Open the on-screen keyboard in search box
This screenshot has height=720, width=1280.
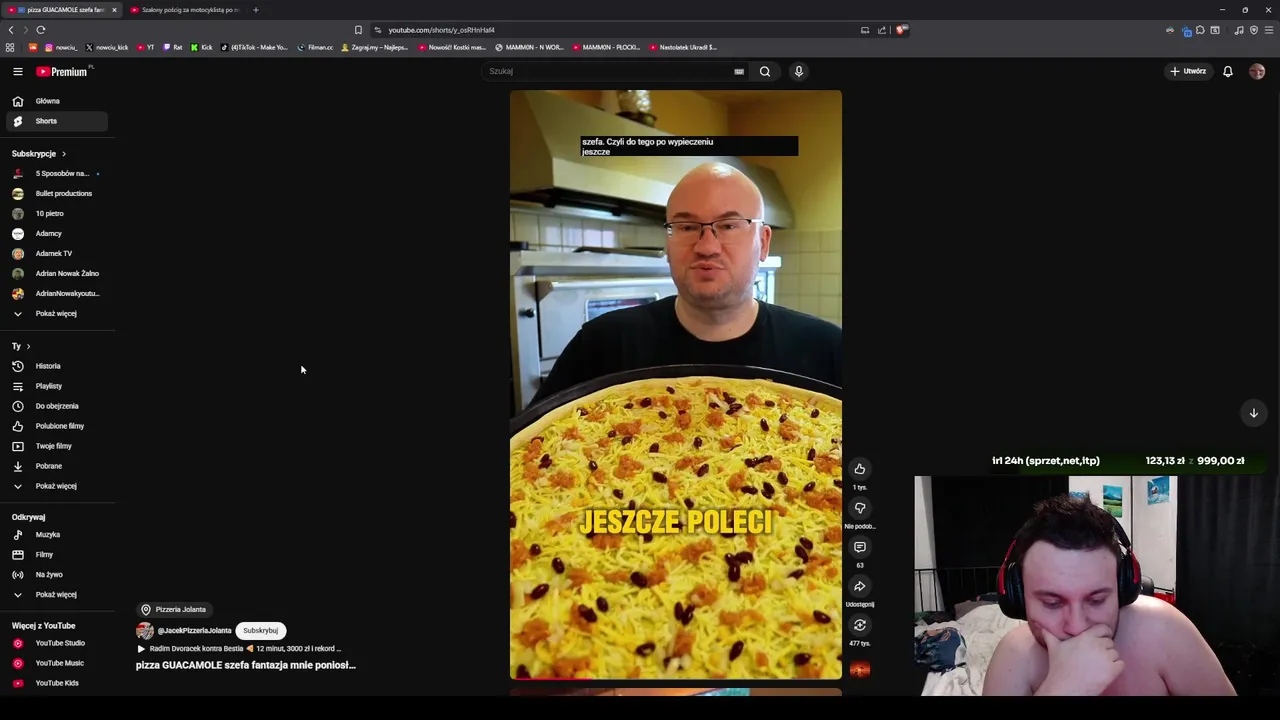[x=739, y=71]
